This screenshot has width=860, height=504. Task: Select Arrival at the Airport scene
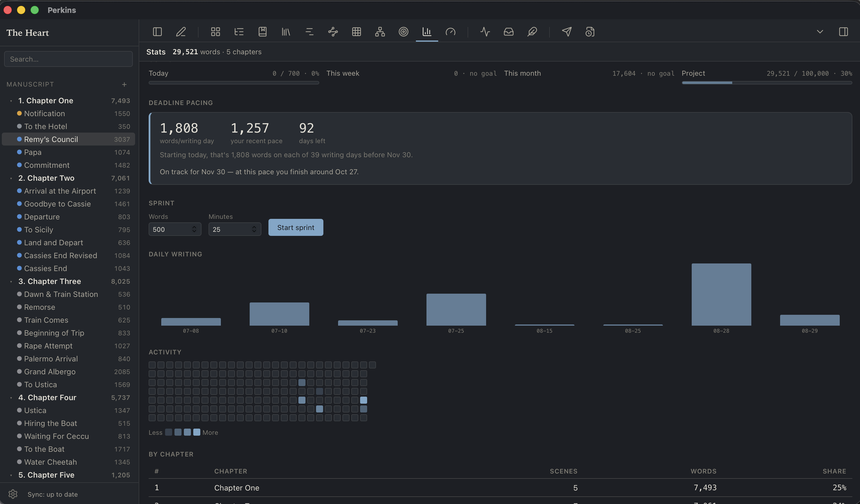pos(69,191)
